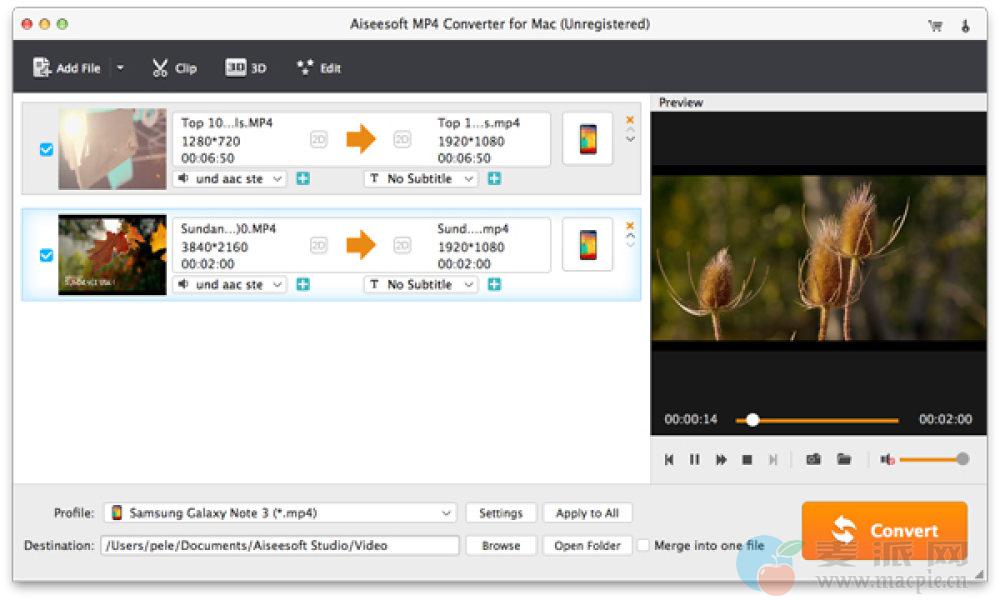Click the shopping cart purchase icon
The image size is (1000, 600).
click(x=935, y=25)
